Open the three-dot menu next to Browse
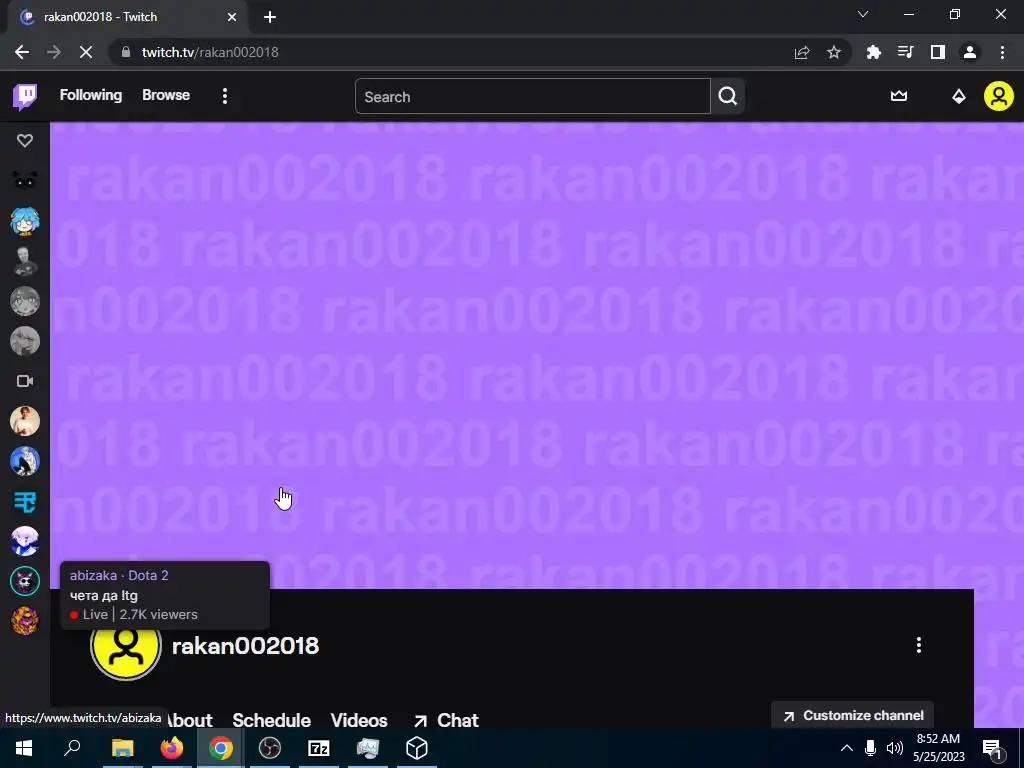 pos(225,96)
